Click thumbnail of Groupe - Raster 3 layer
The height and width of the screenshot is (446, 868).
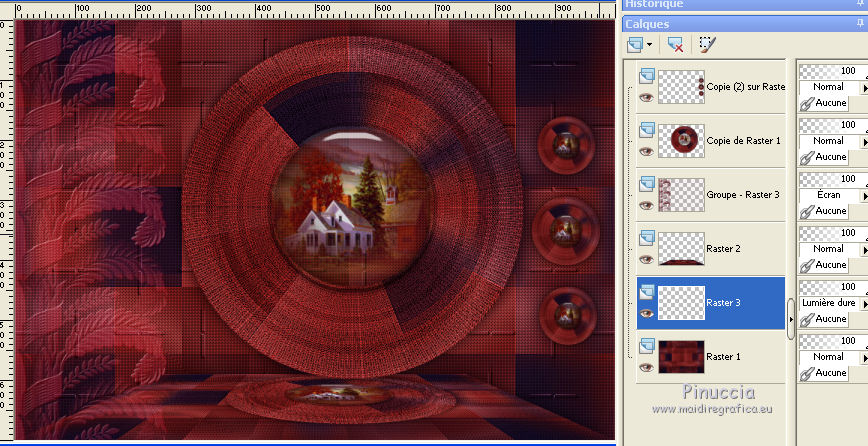681,195
